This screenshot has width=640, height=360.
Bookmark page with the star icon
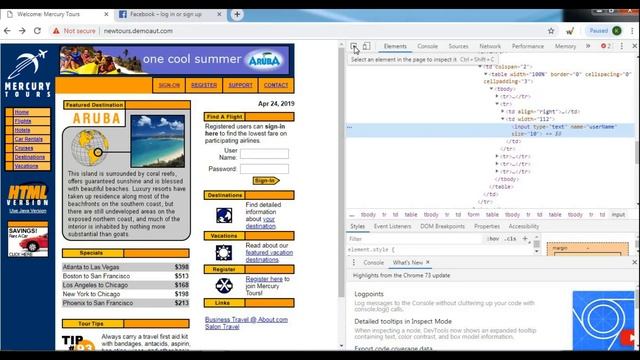[x=551, y=31]
